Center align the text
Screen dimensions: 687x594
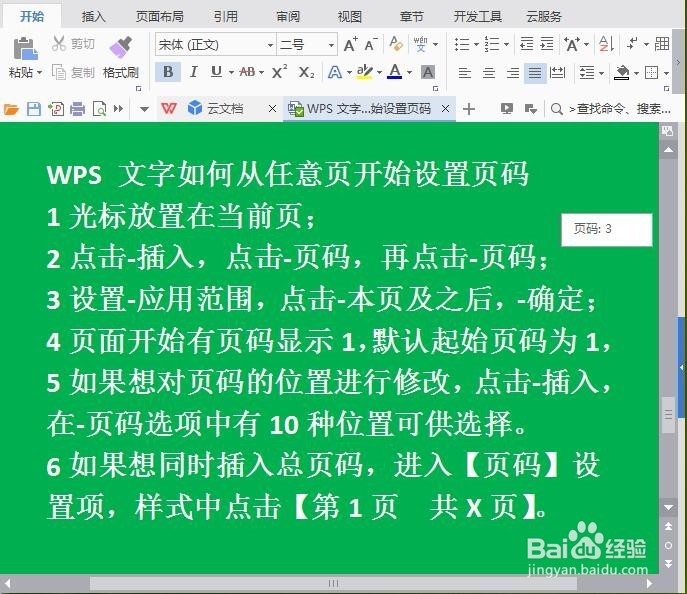489,72
